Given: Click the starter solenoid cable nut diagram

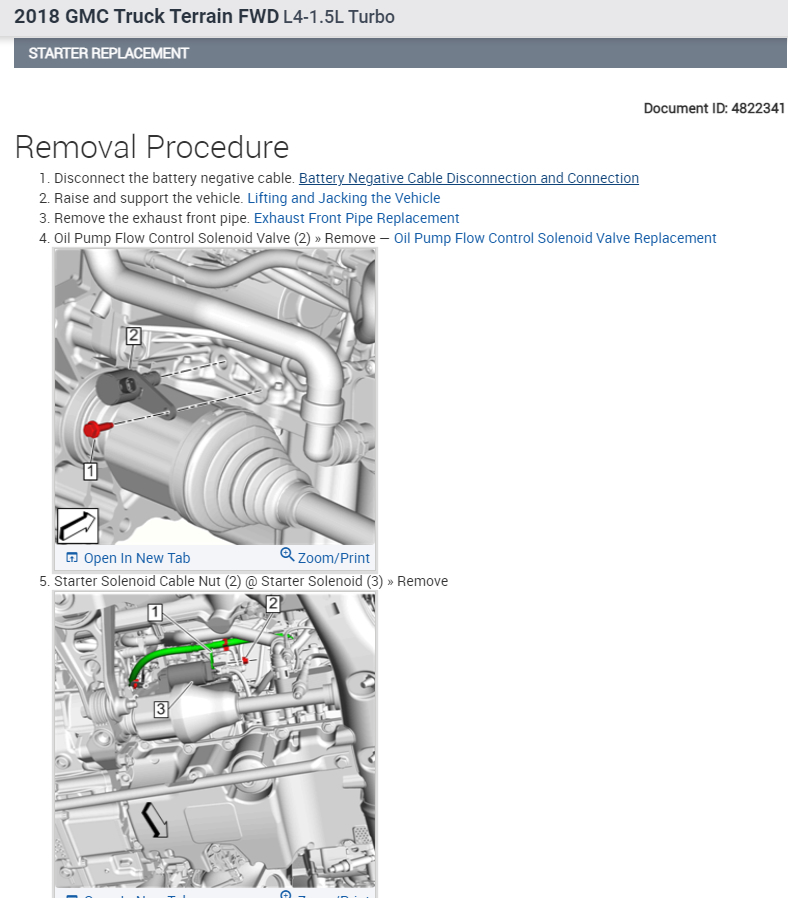Looking at the screenshot, I should [x=215, y=740].
